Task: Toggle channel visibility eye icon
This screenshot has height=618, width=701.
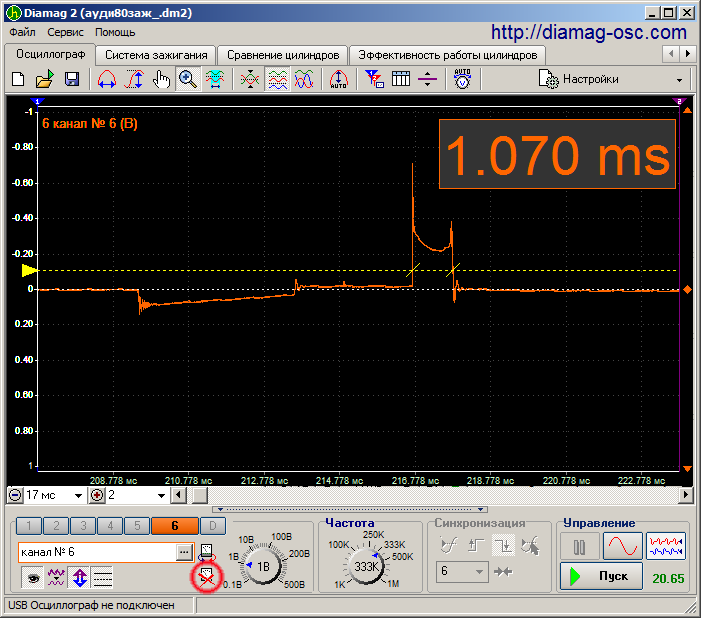Action: pos(33,578)
